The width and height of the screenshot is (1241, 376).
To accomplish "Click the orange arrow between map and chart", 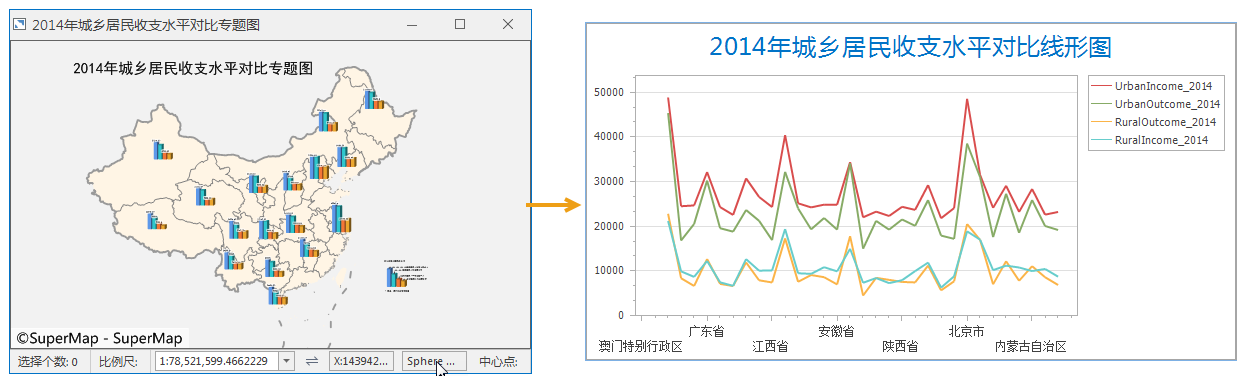I will 554,205.
